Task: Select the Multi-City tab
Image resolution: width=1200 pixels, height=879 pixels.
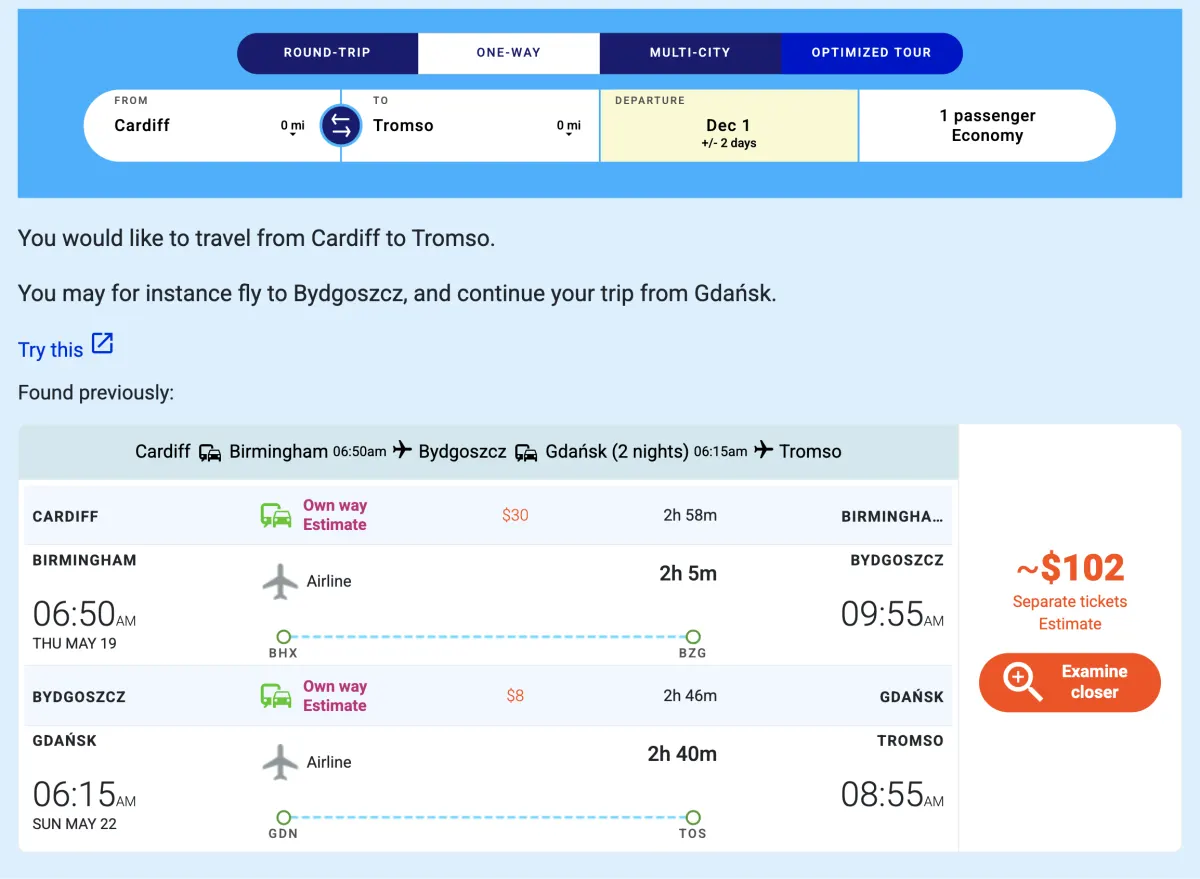Action: (690, 53)
